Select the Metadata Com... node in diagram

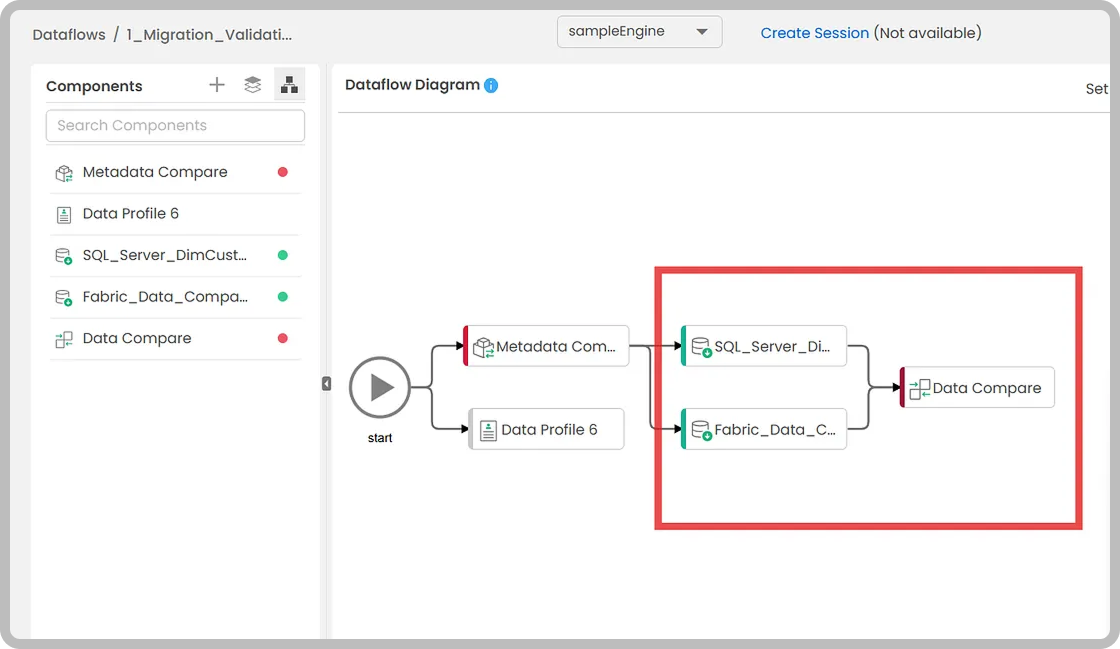546,346
